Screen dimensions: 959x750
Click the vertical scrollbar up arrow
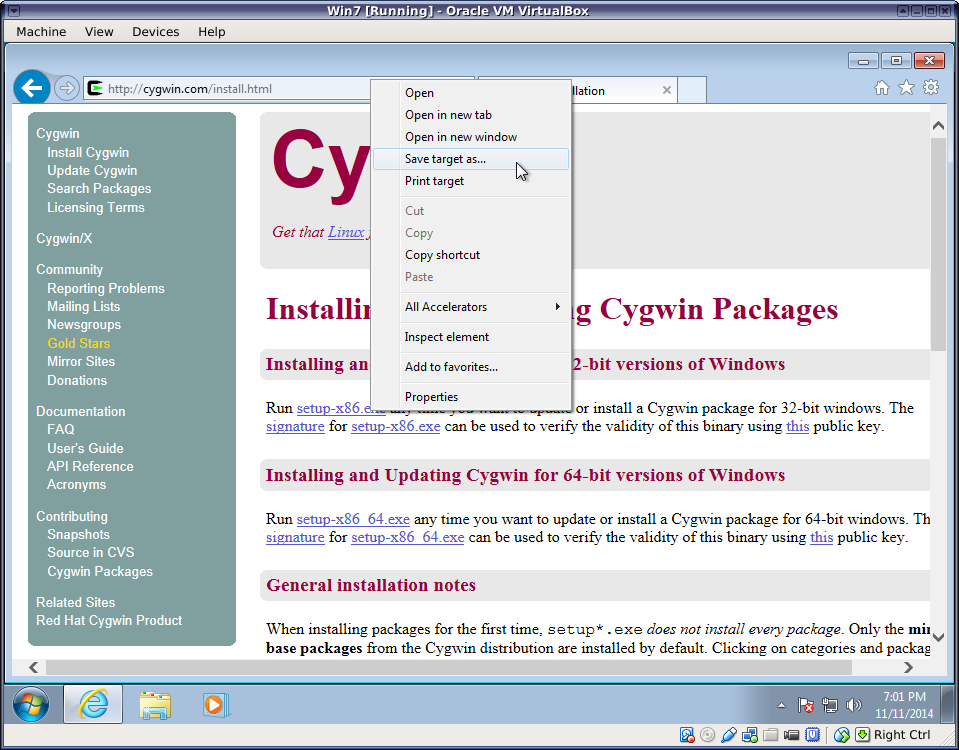(x=938, y=125)
